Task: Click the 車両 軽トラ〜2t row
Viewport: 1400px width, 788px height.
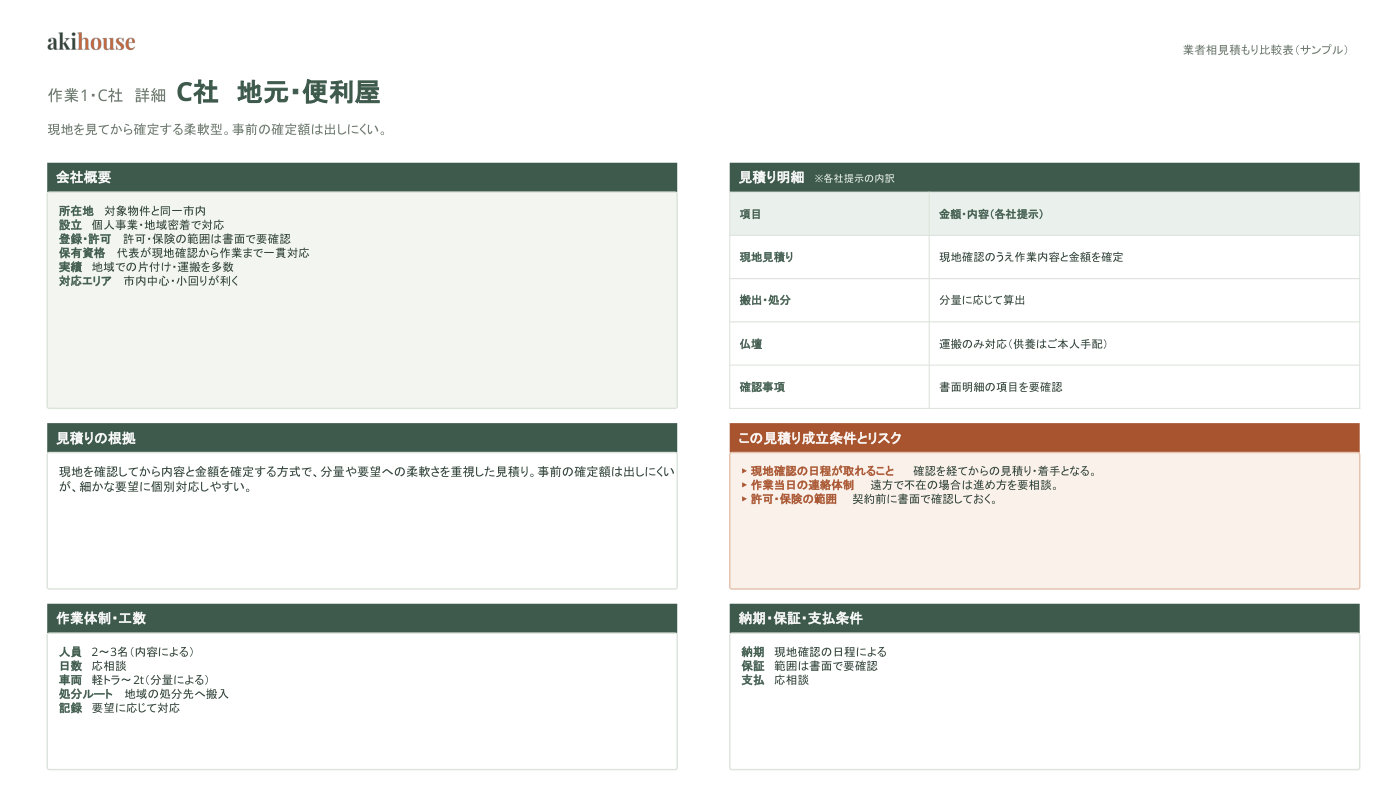Action: point(134,680)
